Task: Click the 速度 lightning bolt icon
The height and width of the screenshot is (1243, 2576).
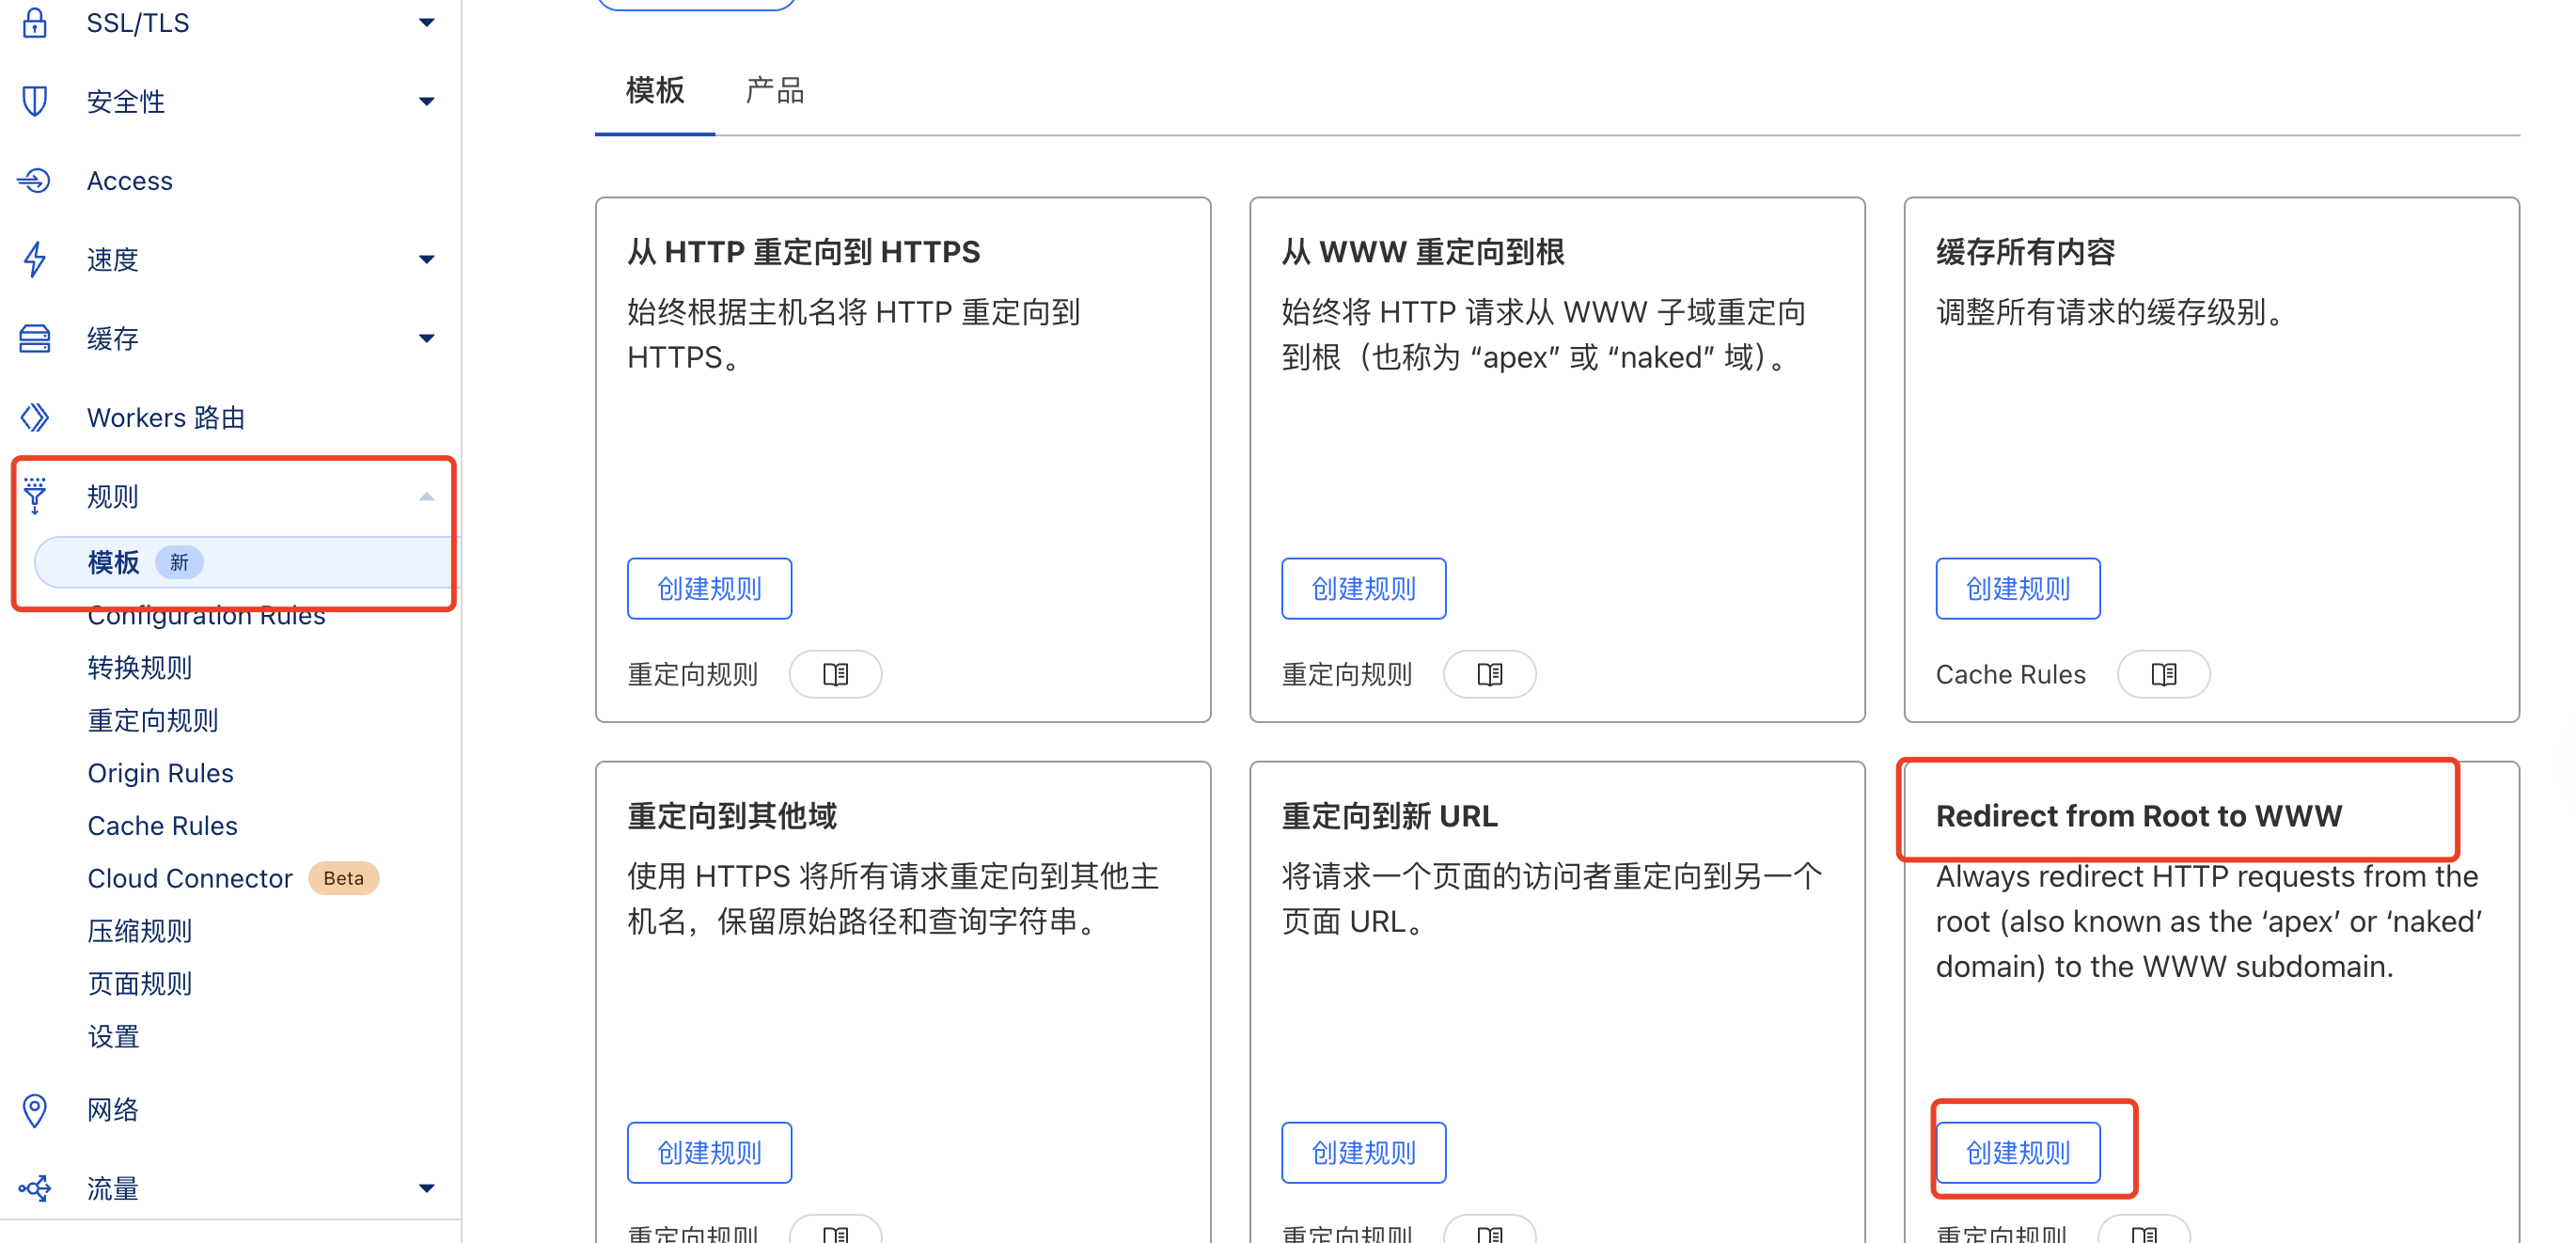Action: (35, 259)
